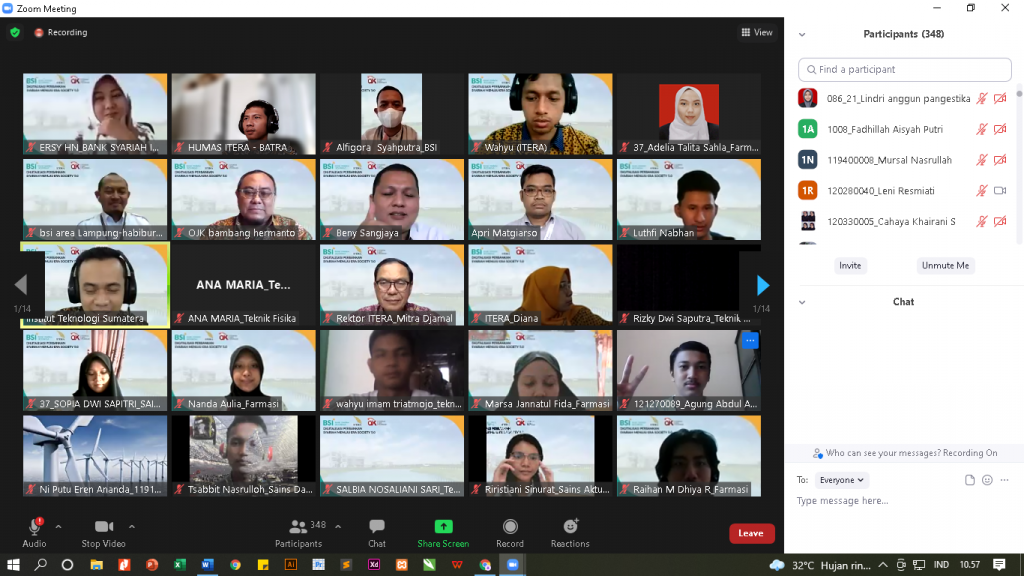Click Unmute Me button
This screenshot has width=1024, height=576.
[x=945, y=266]
